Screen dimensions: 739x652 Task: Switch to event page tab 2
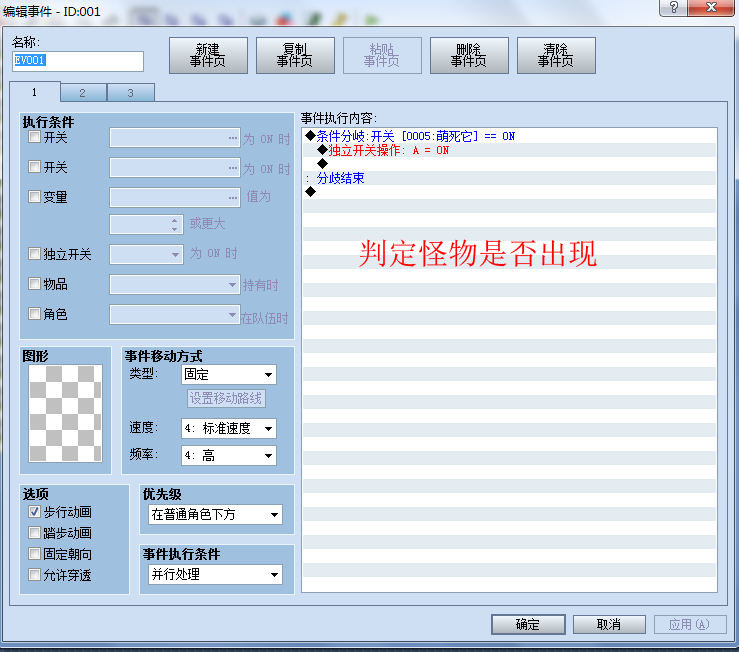(x=83, y=93)
